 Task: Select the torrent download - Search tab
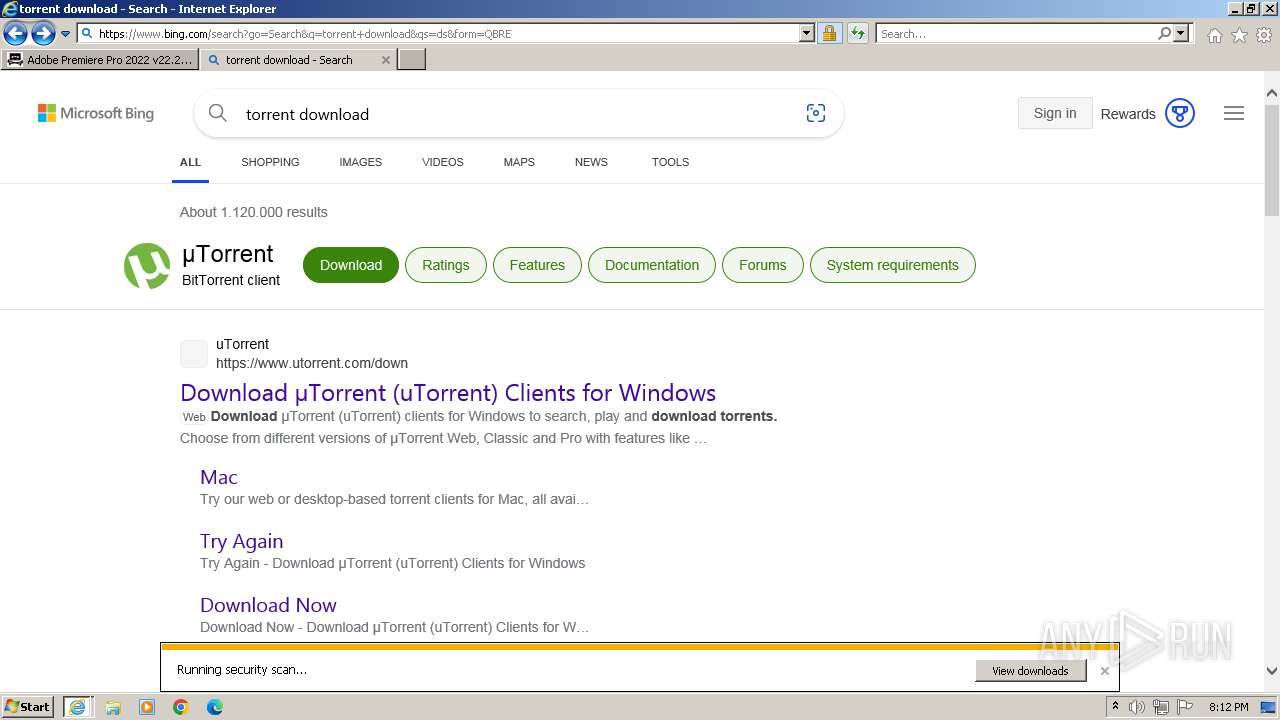tap(290, 60)
